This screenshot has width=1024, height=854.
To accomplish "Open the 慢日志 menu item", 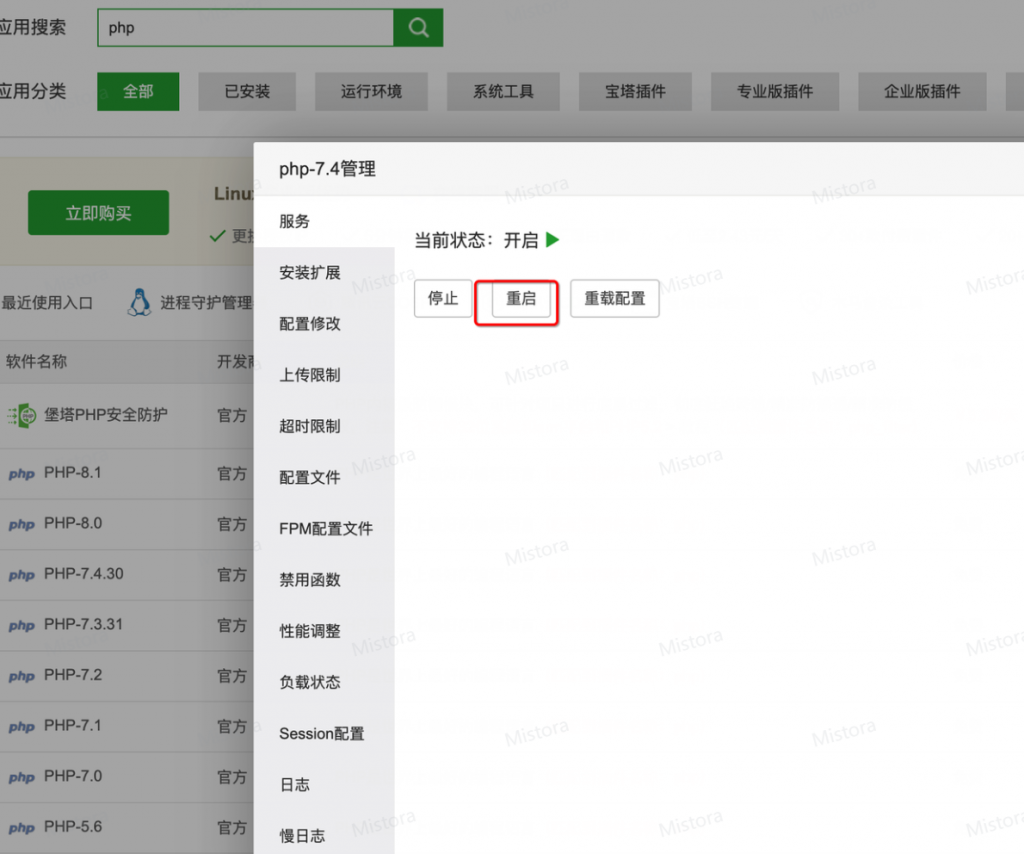I will 324,836.
